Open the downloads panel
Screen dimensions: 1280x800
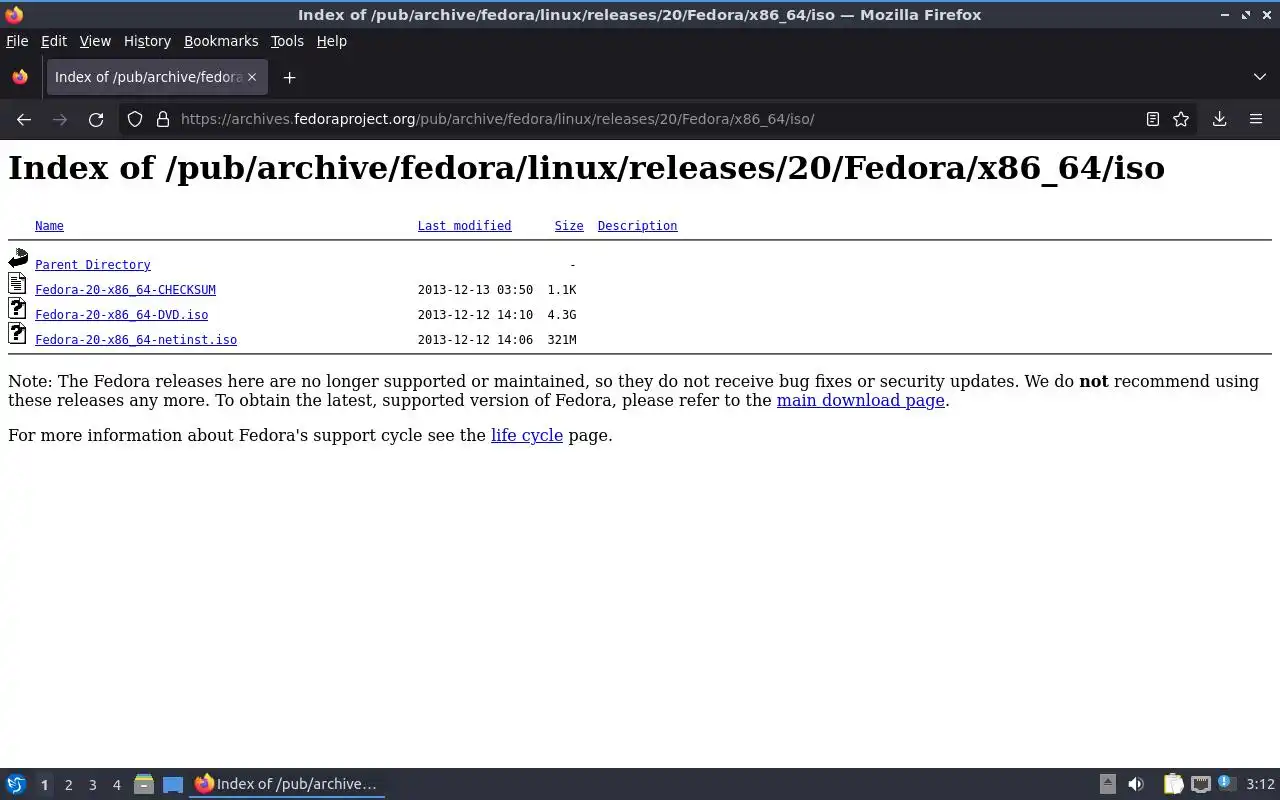tap(1219, 119)
